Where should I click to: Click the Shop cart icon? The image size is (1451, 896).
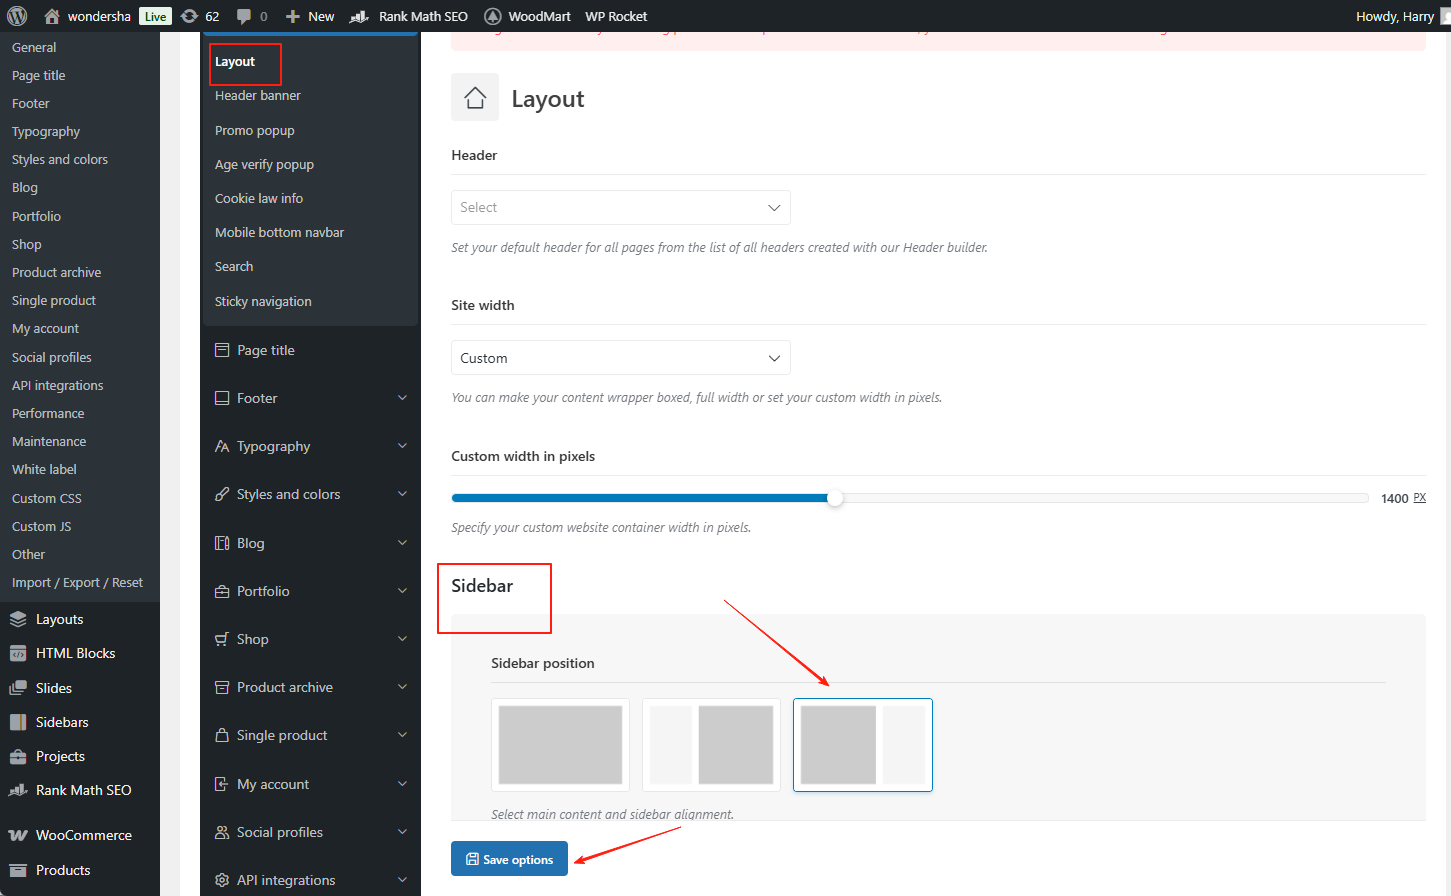tap(222, 639)
